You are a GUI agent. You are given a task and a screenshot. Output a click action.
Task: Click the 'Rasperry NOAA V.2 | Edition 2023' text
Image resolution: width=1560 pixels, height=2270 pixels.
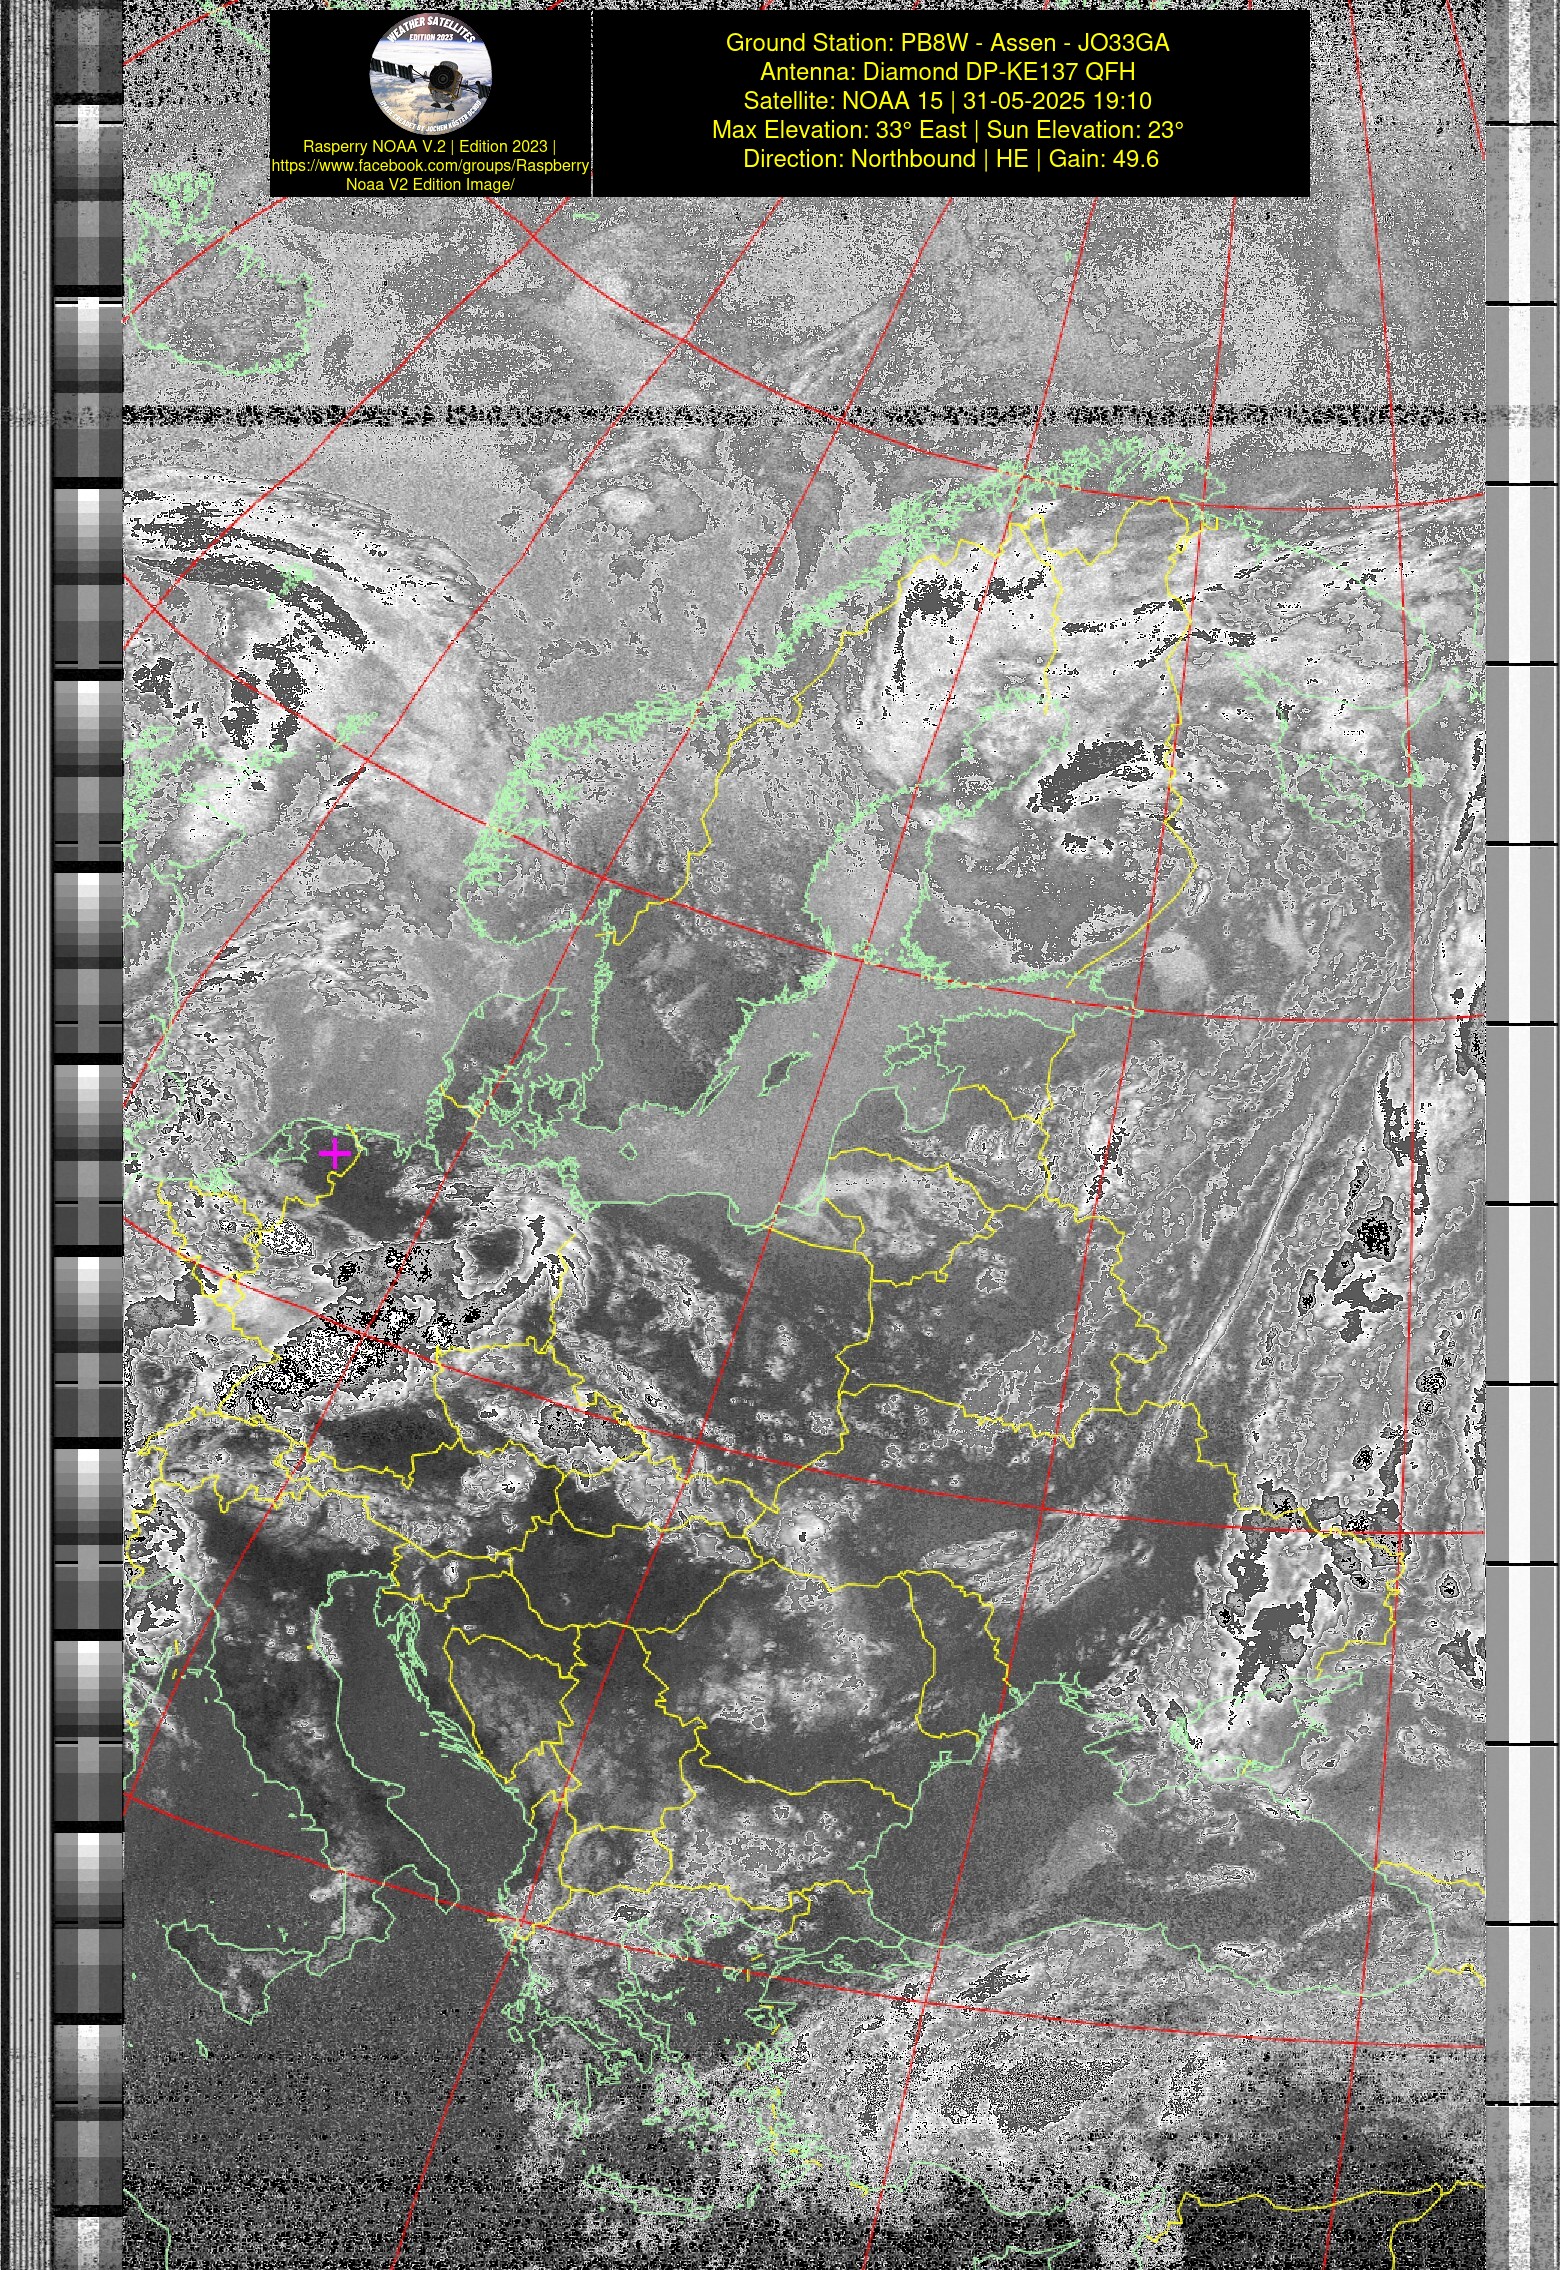click(430, 146)
